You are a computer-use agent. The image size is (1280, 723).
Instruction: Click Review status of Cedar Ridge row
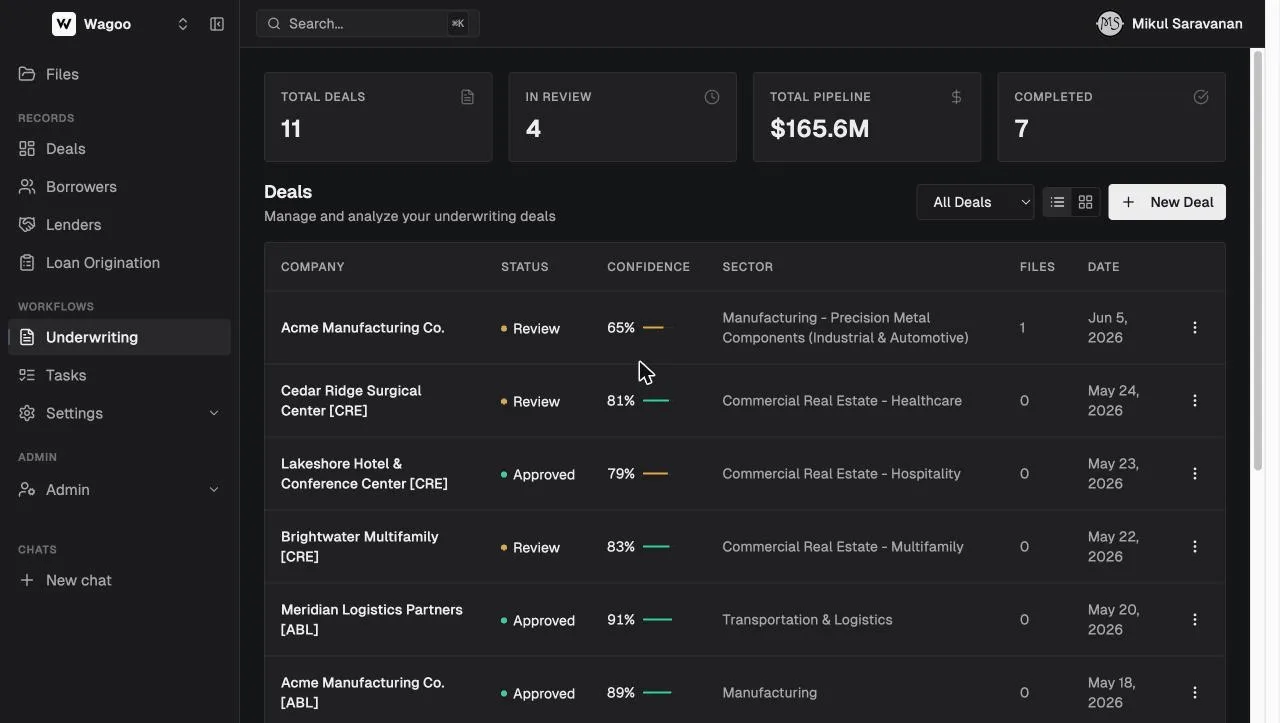531,401
